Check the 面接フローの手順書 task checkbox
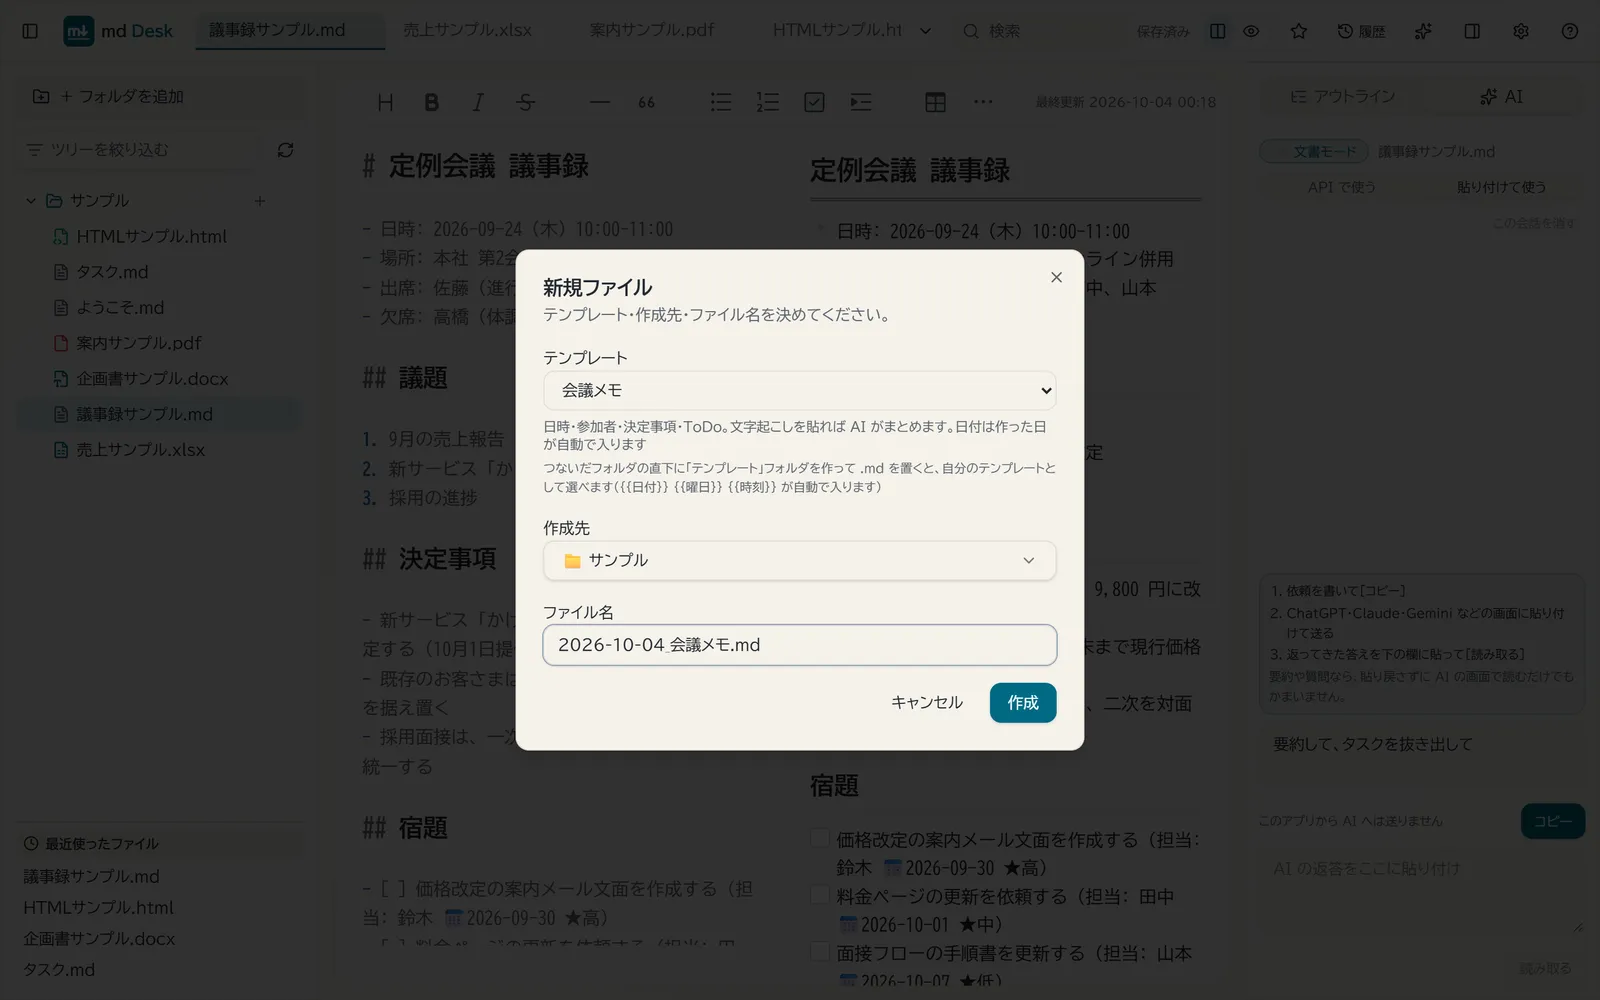This screenshot has width=1600, height=1000. point(820,953)
